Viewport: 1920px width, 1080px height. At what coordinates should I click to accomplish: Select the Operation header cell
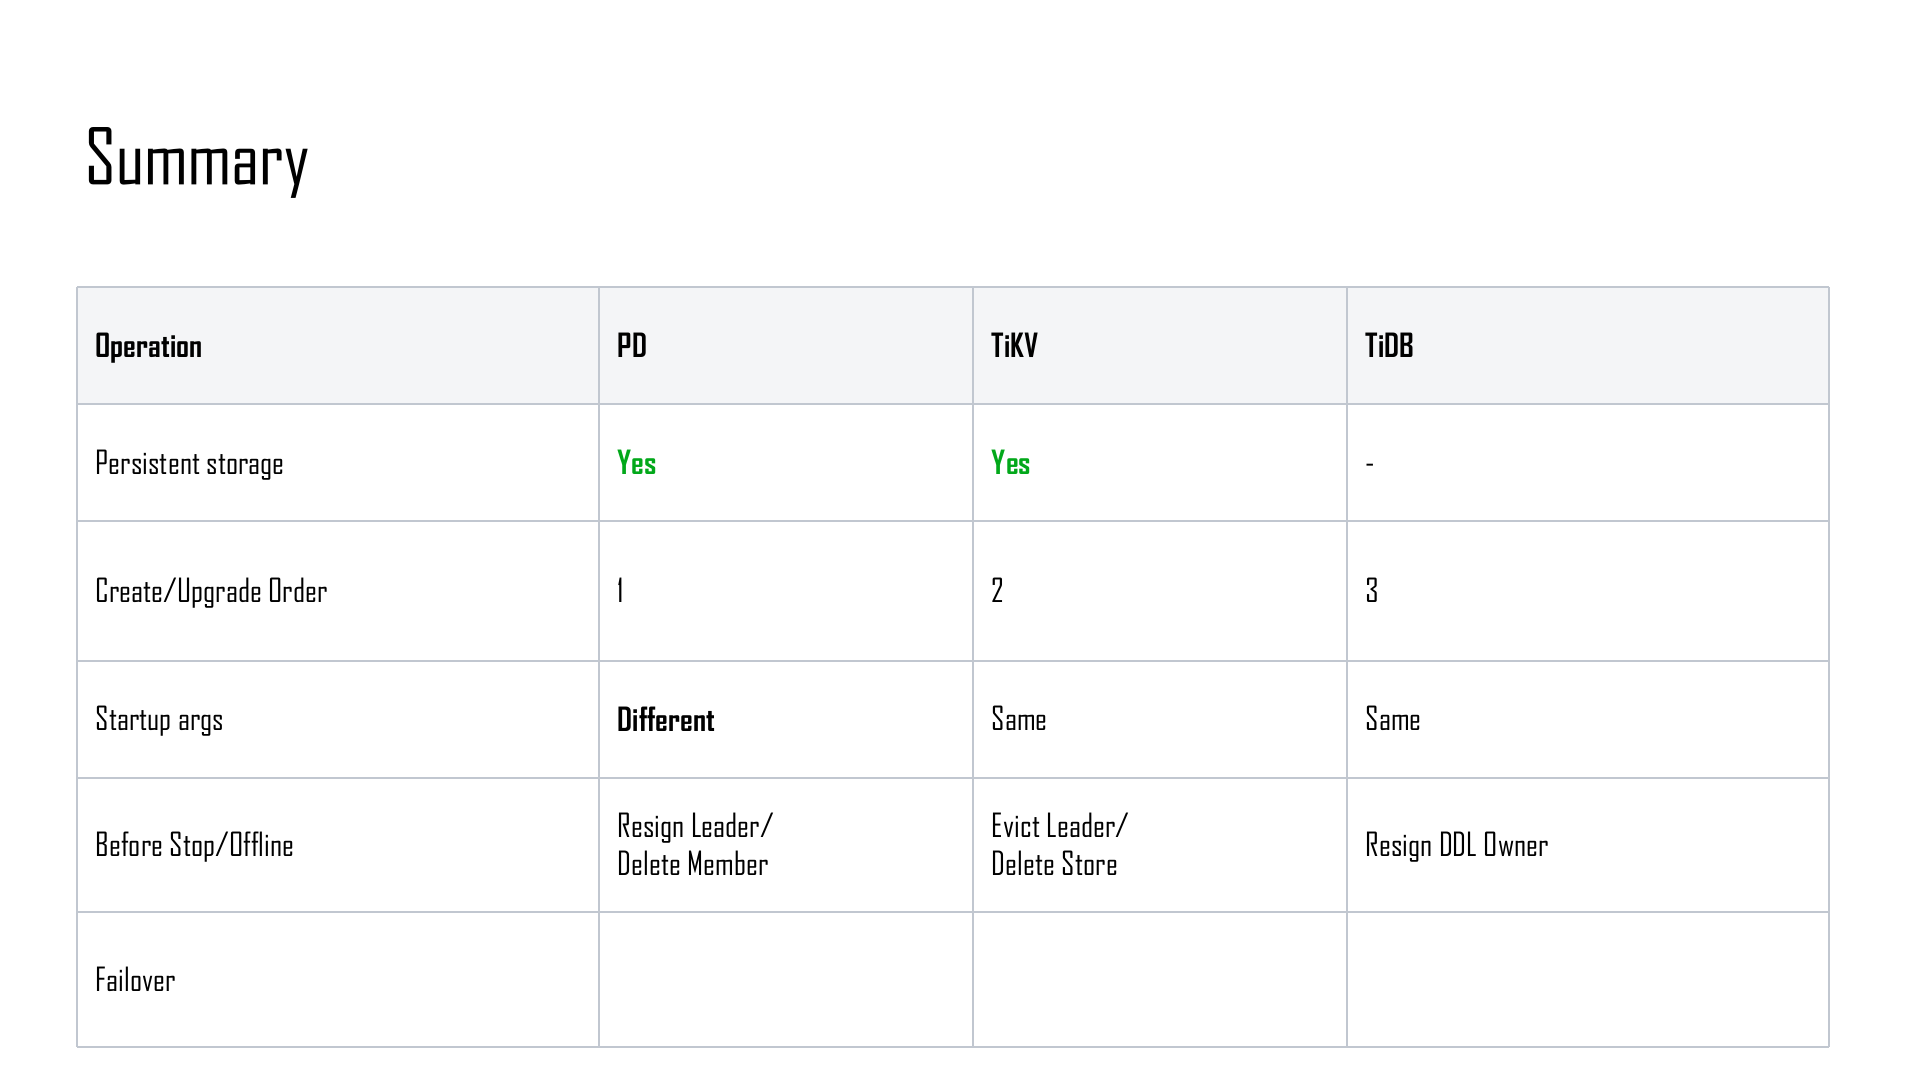[x=148, y=346]
